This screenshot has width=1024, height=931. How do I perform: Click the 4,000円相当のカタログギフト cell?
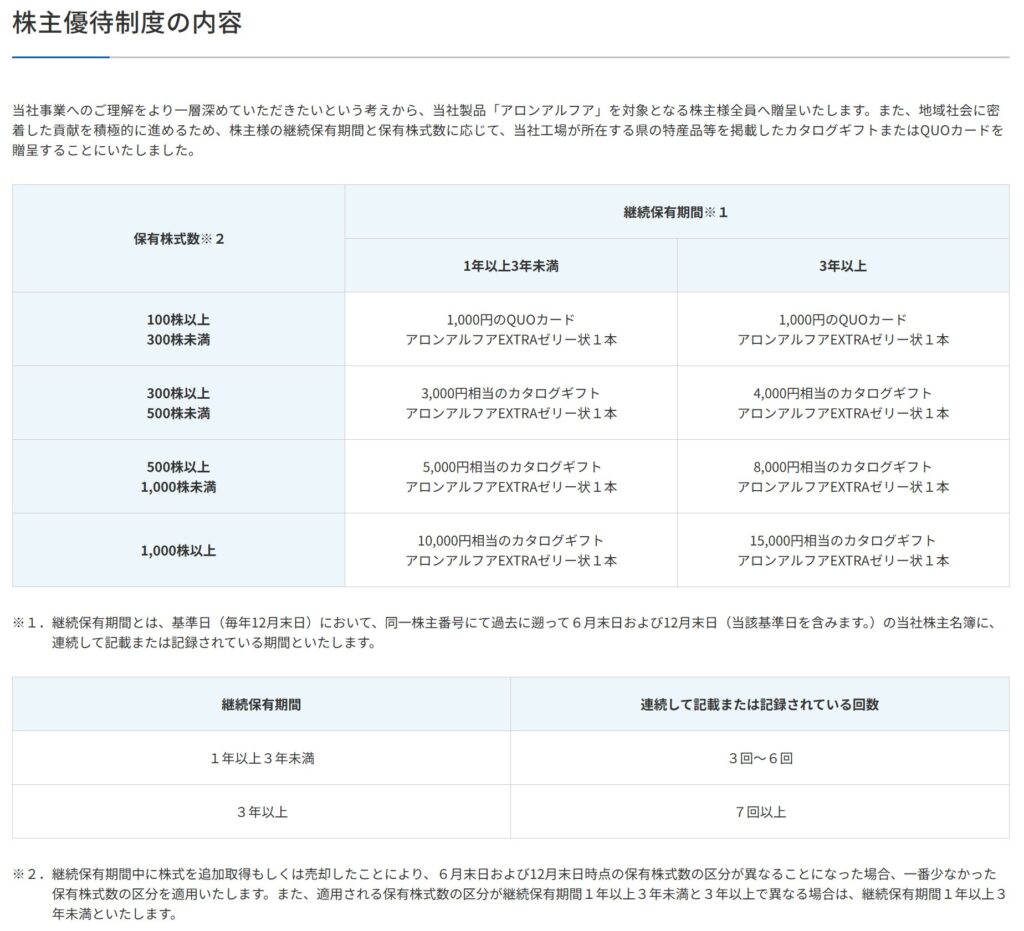[843, 403]
